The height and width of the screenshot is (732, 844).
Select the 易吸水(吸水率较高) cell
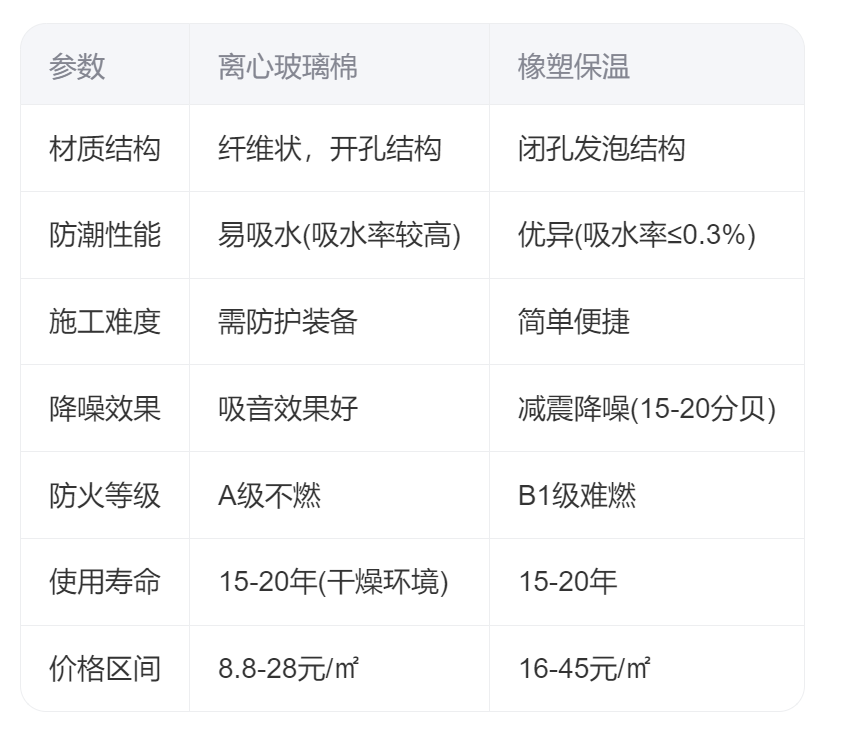point(339,235)
